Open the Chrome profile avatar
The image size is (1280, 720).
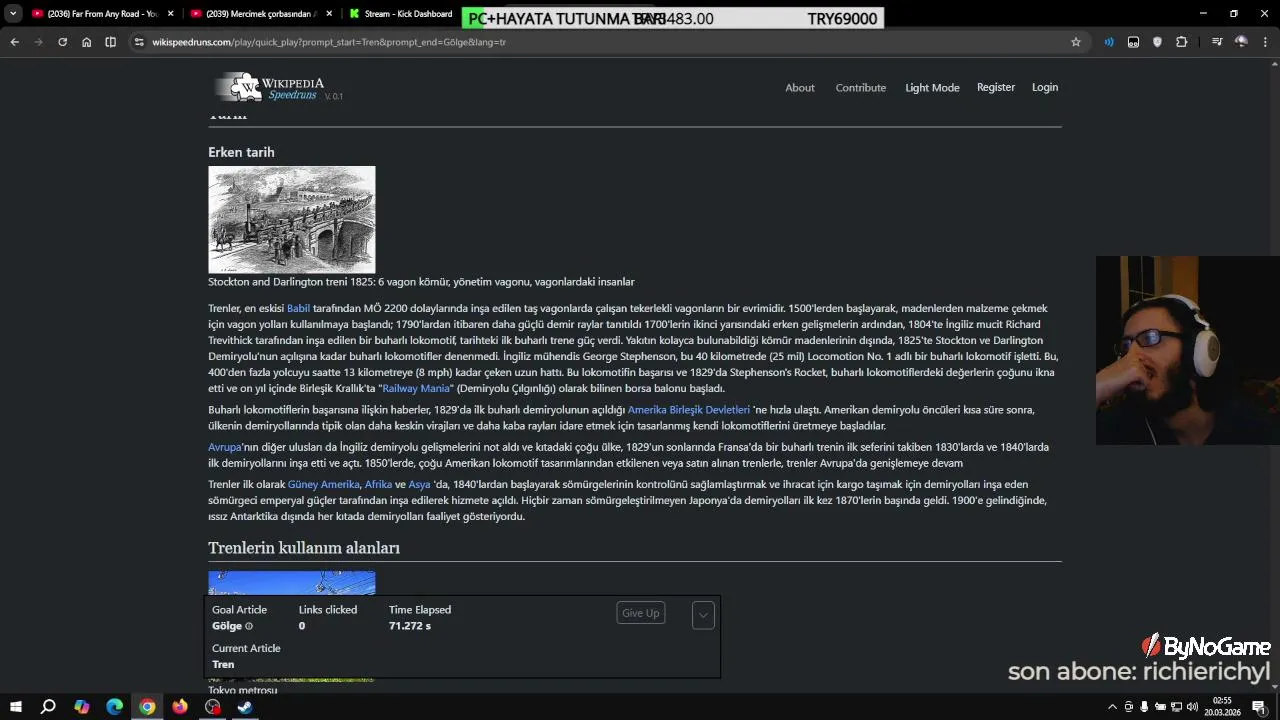pos(1241,42)
